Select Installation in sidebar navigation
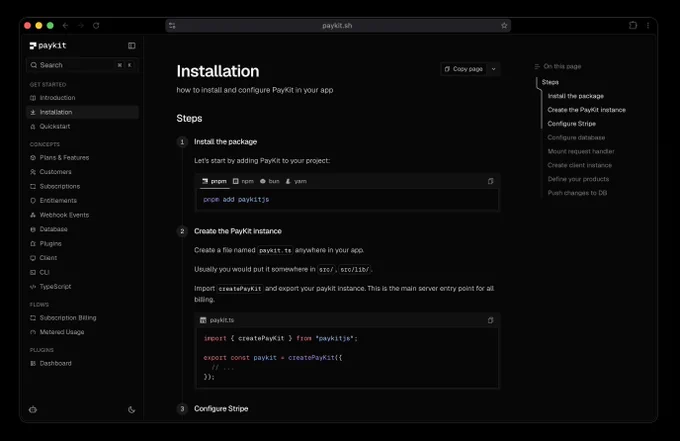This screenshot has height=441, width=680. 82,112
